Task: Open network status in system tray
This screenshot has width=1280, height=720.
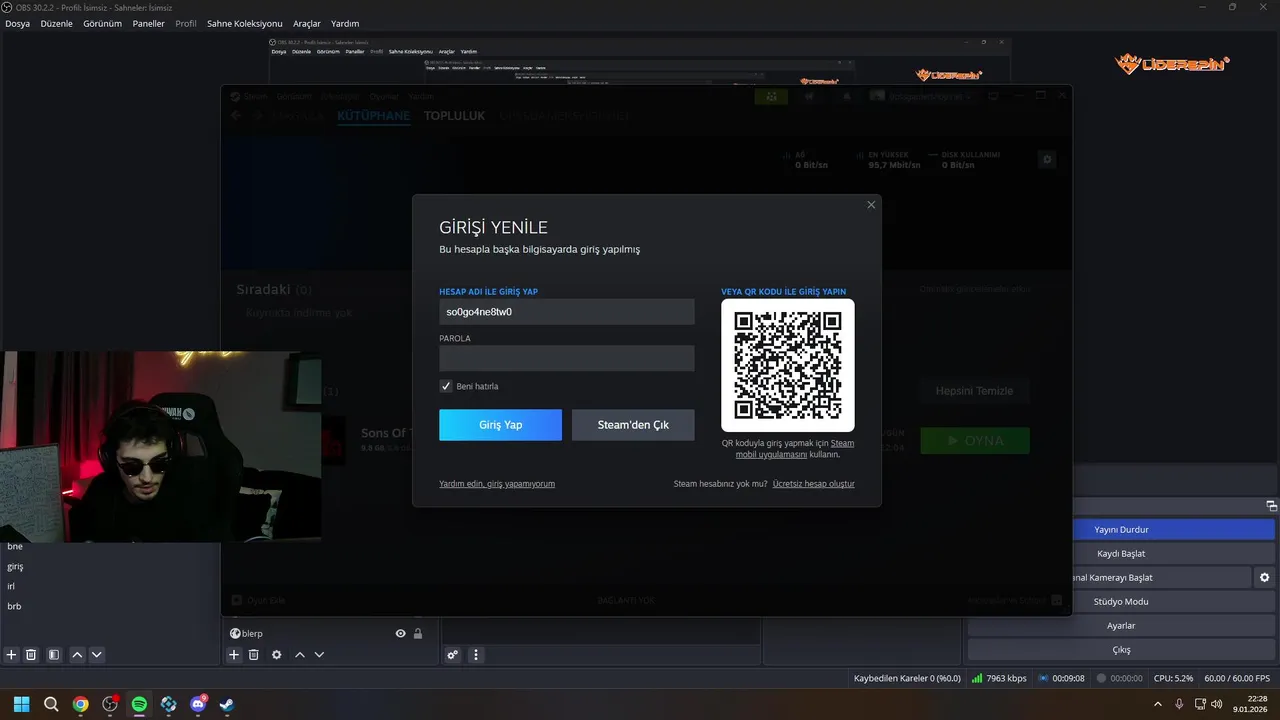Action: 1200,704
